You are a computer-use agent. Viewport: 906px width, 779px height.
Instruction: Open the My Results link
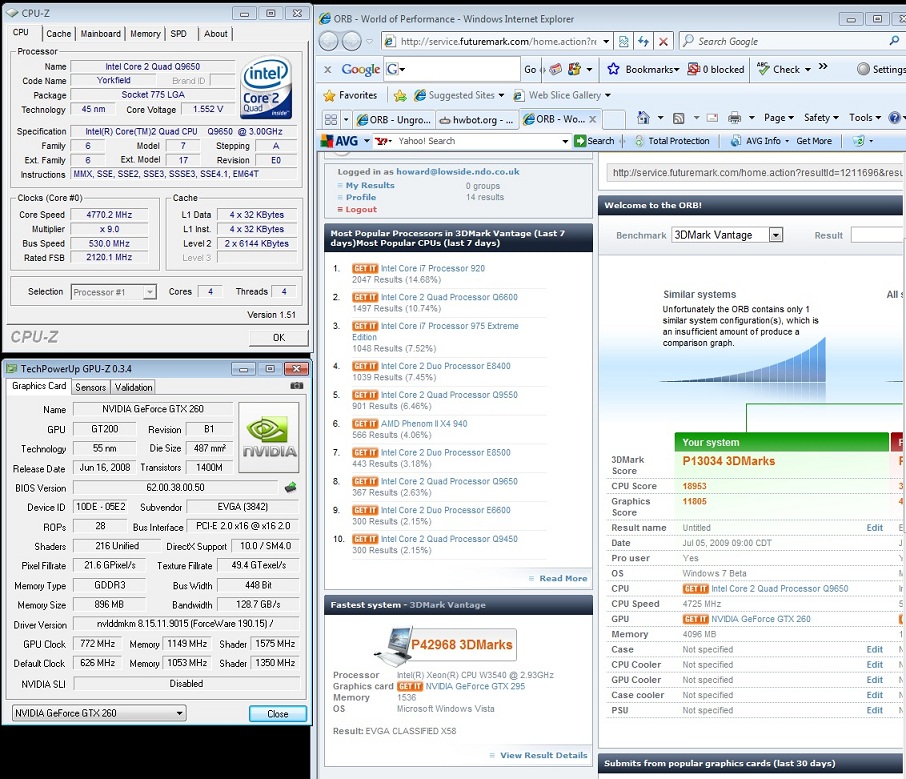370,186
